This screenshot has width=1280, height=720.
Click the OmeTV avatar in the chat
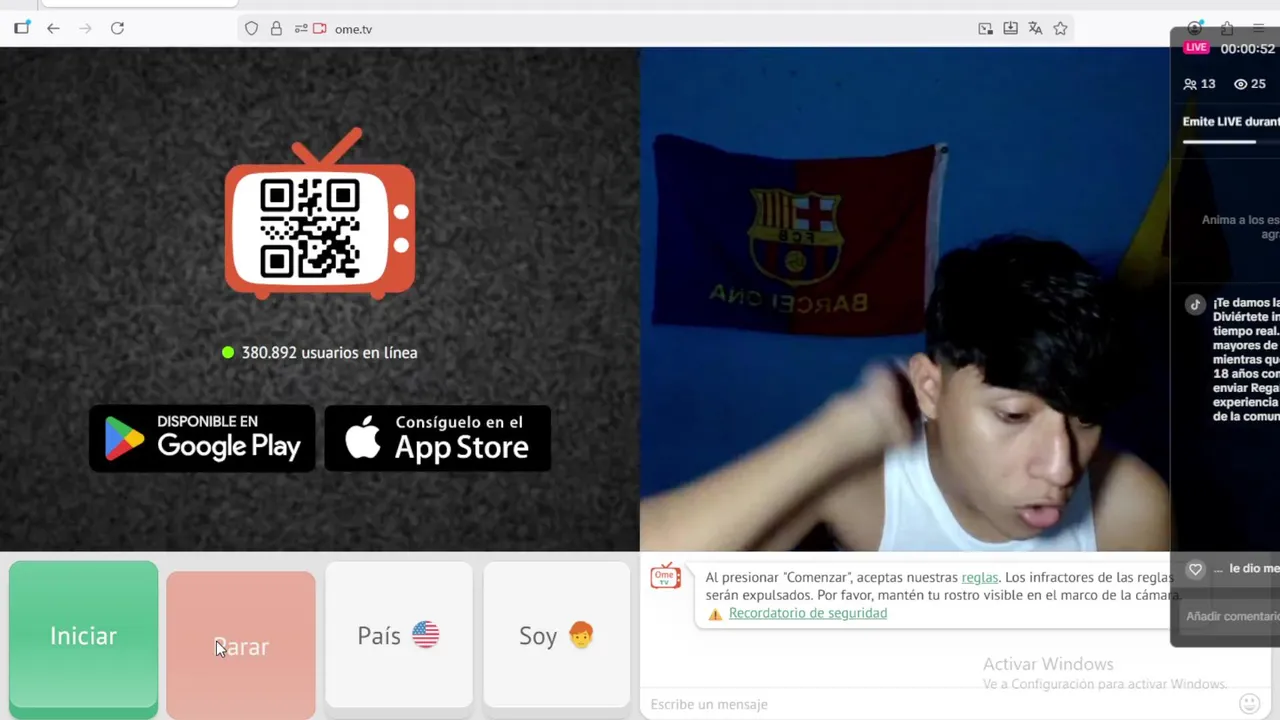point(665,576)
